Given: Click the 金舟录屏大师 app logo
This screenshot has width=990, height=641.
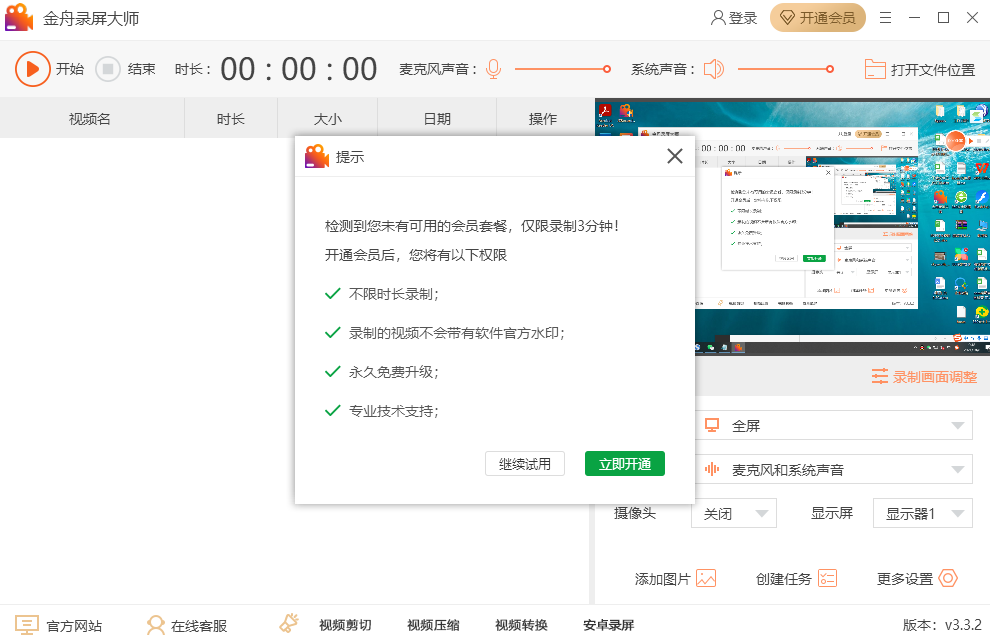Looking at the screenshot, I should click(x=19, y=18).
